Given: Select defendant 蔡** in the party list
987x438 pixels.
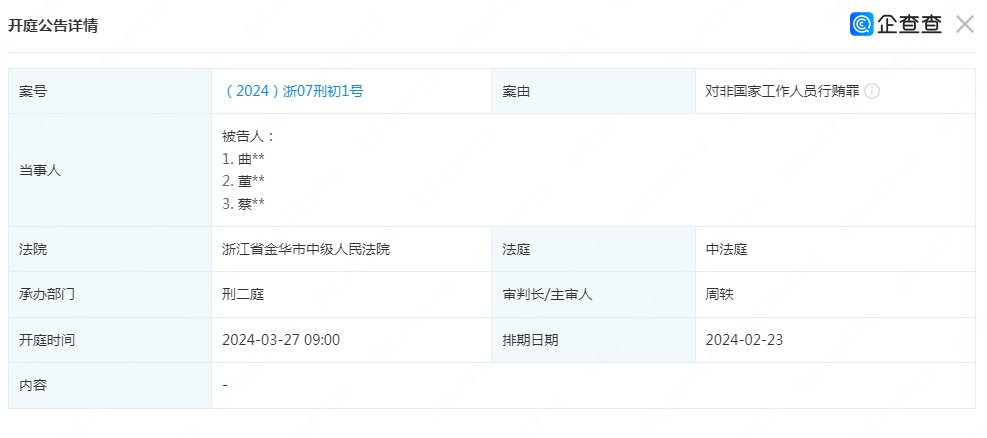Looking at the screenshot, I should 244,204.
